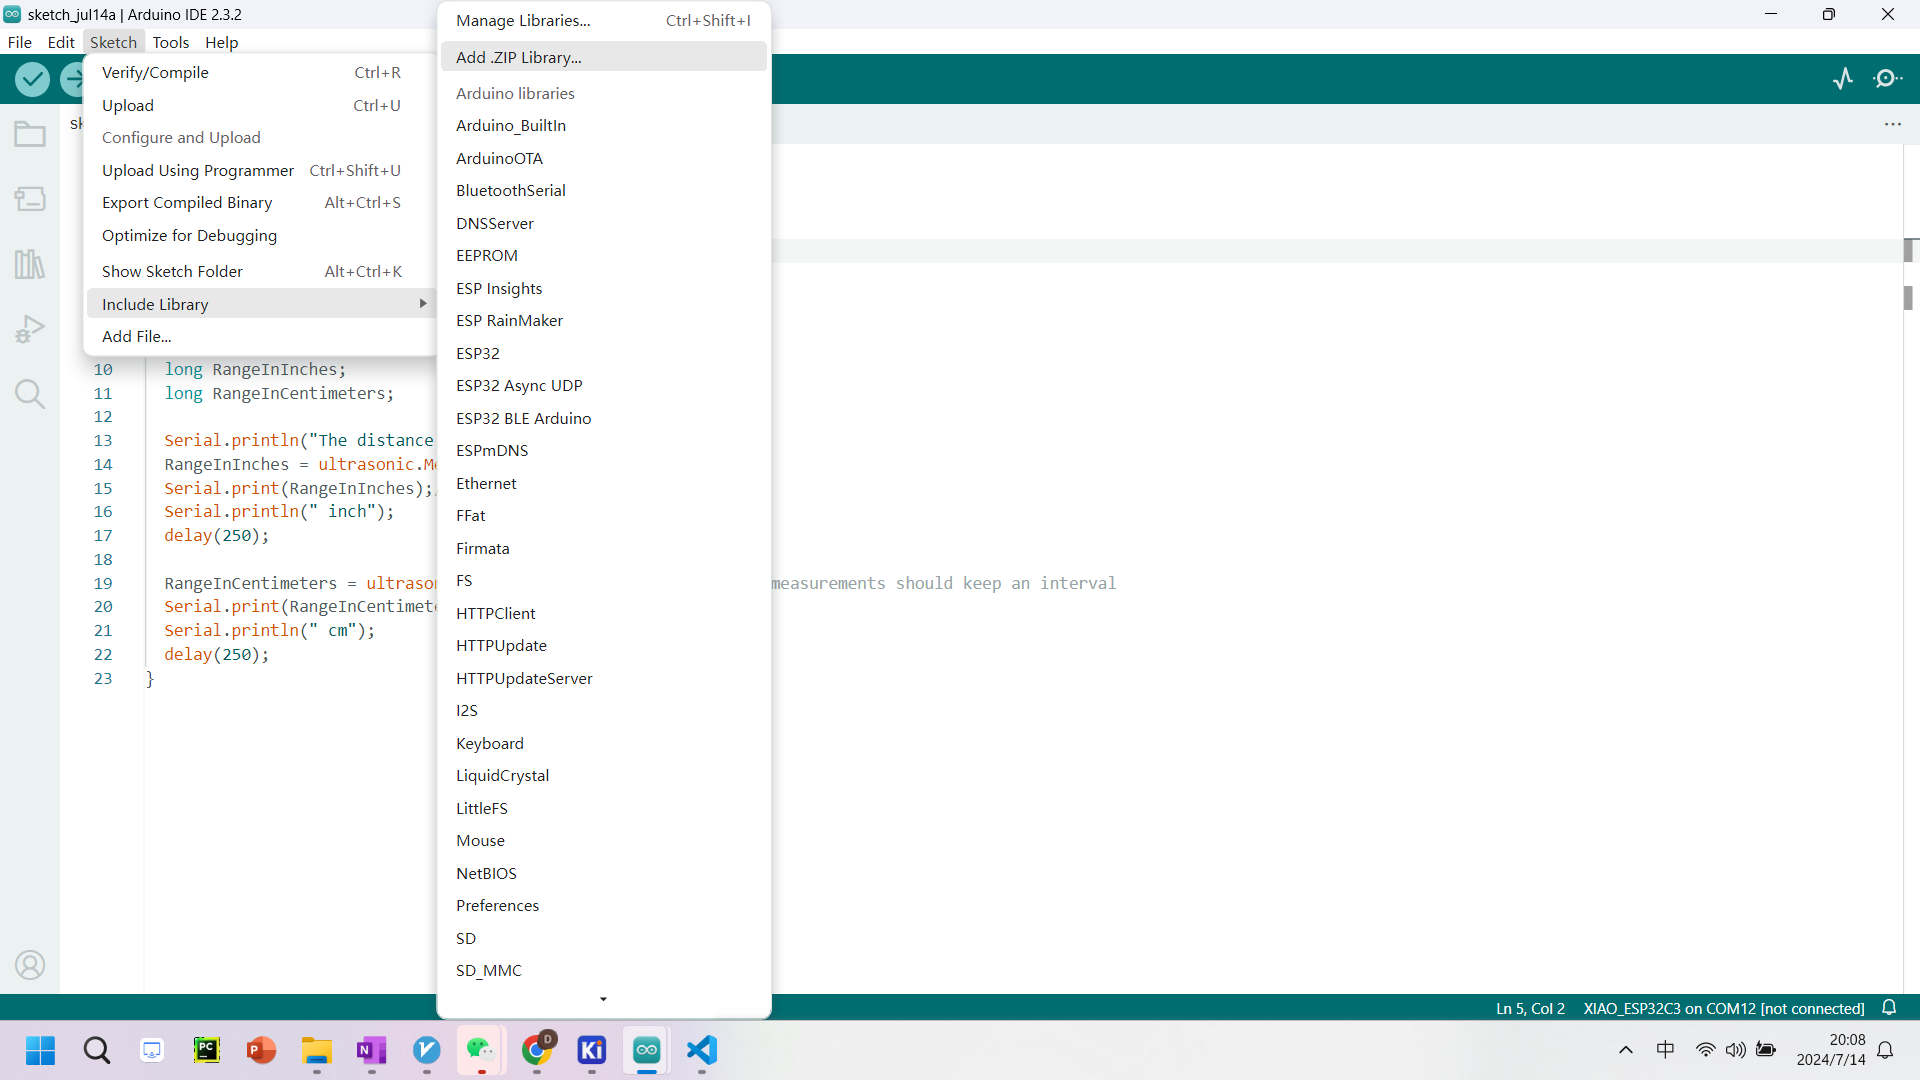The width and height of the screenshot is (1920, 1080).
Task: Select Upload in Sketch menu
Action: [260, 105]
